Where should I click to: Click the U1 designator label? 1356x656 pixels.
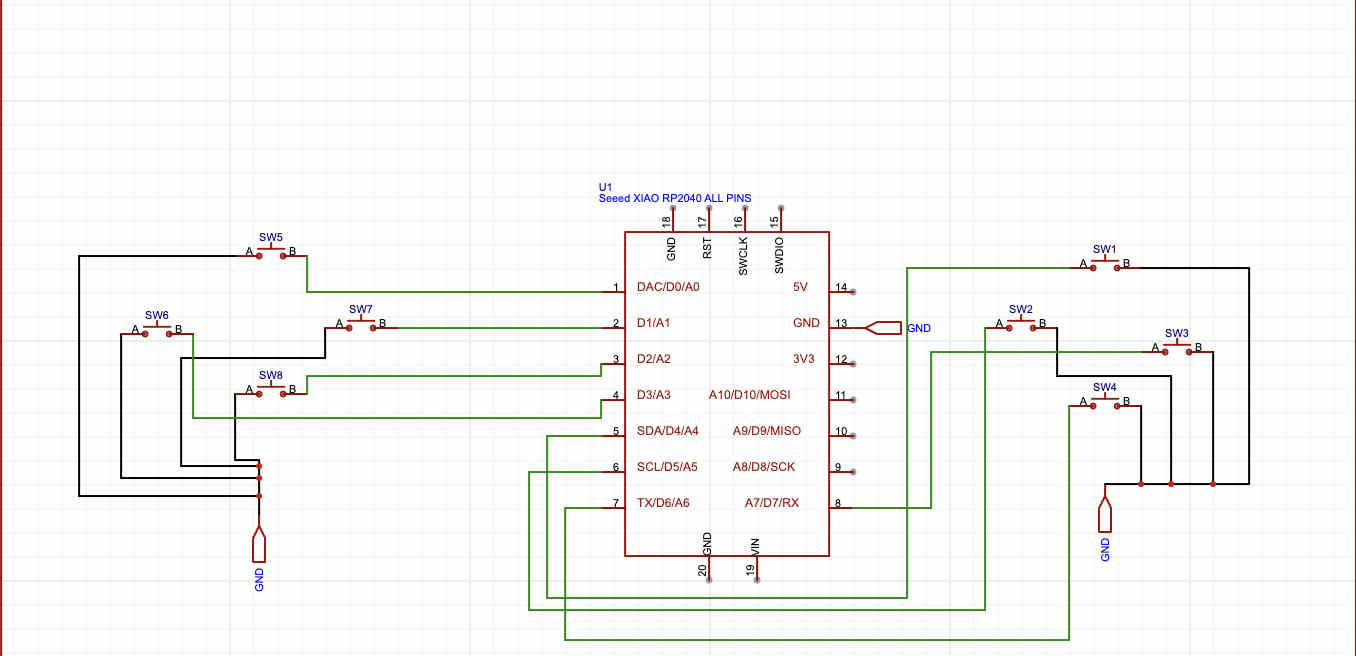(x=605, y=187)
